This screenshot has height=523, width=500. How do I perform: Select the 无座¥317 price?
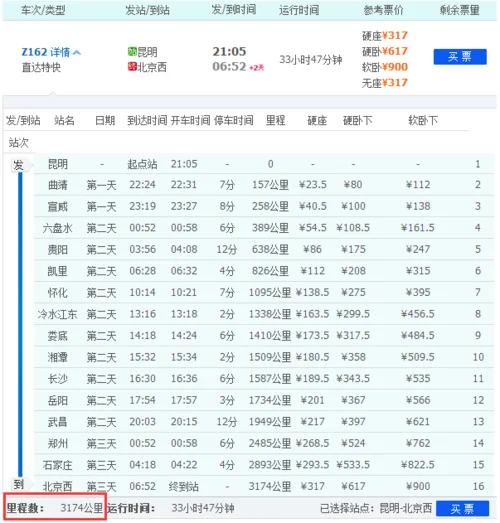(x=385, y=82)
